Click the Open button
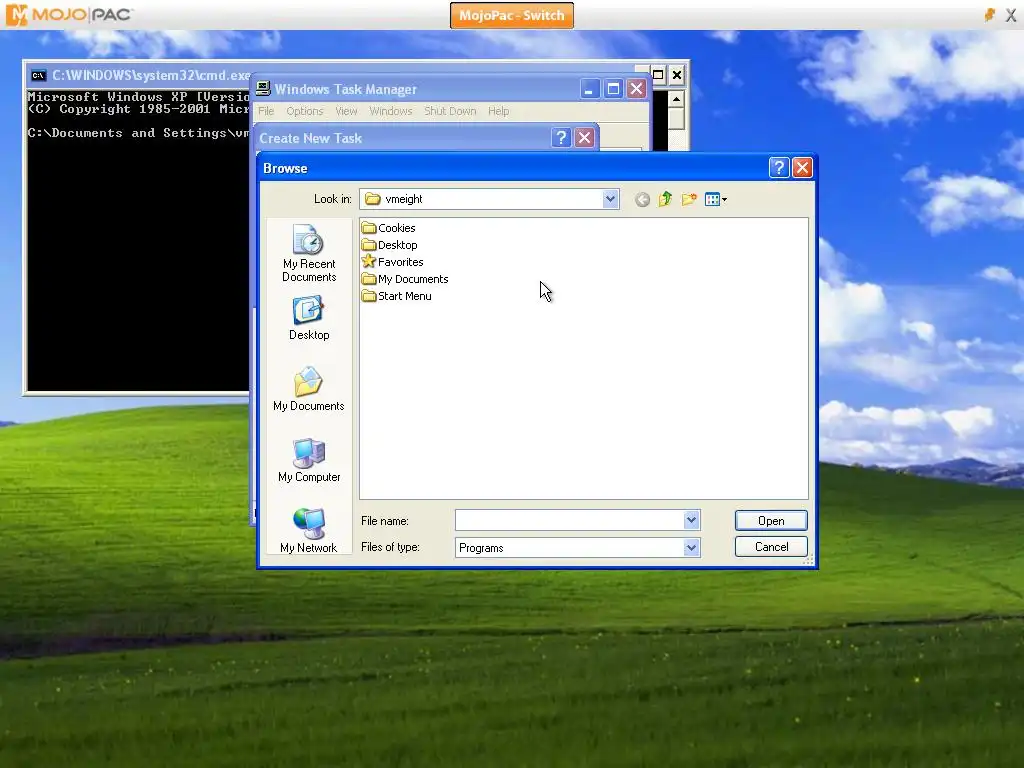Viewport: 1024px width, 768px height. tap(771, 520)
